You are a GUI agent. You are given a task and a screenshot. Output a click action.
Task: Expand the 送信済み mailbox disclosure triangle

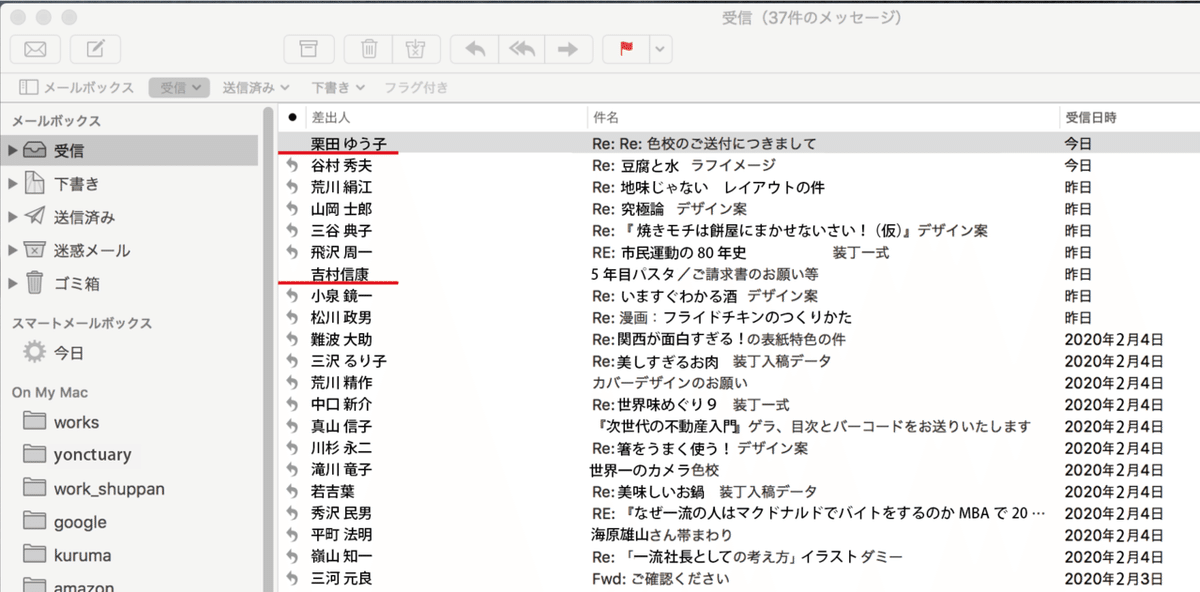(13, 217)
